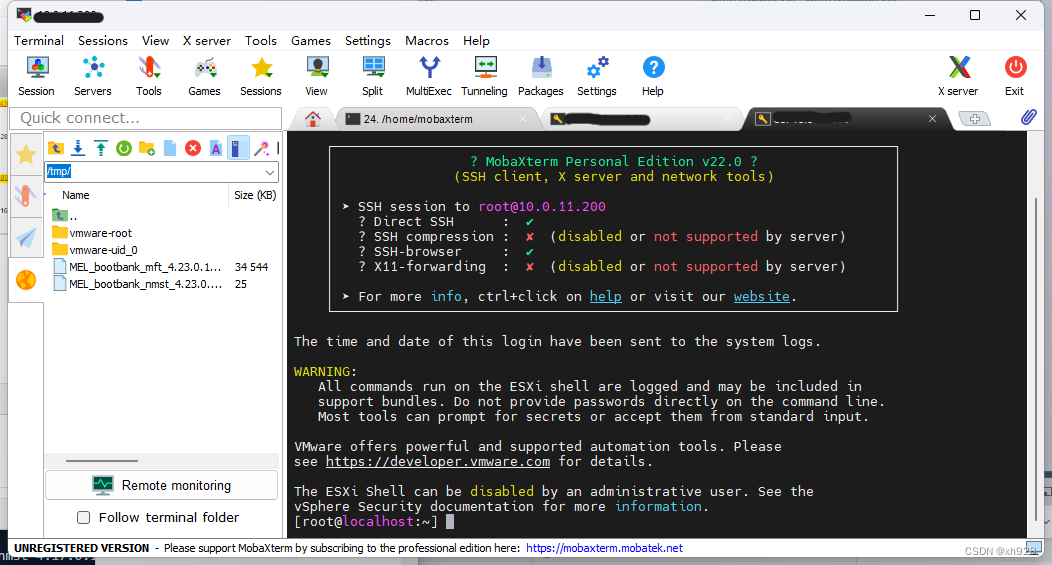This screenshot has width=1052, height=565.
Task: Click the Quick connect input field
Action: click(146, 118)
